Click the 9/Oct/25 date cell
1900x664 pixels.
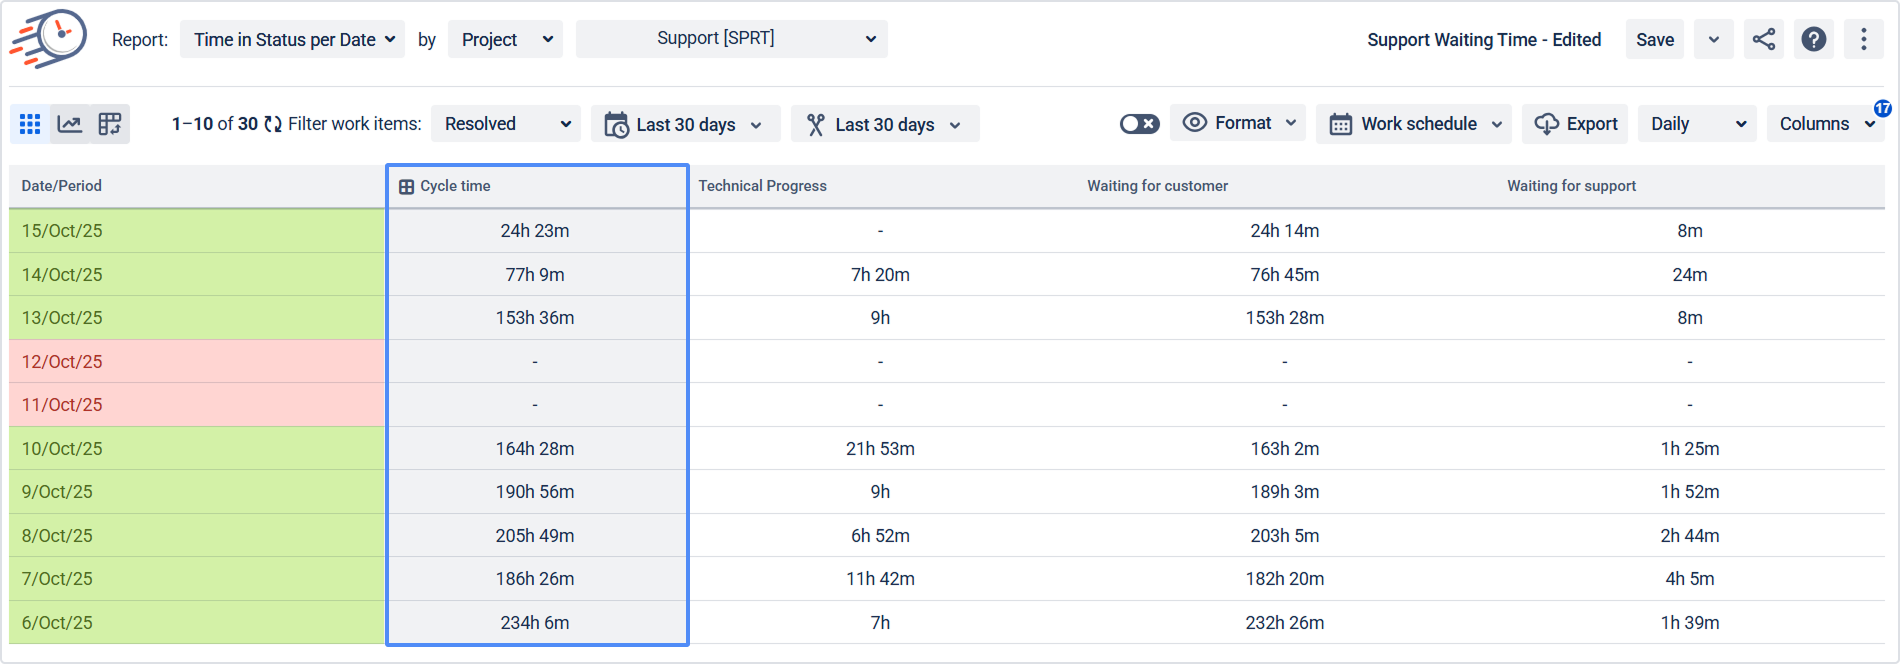[x=197, y=492]
